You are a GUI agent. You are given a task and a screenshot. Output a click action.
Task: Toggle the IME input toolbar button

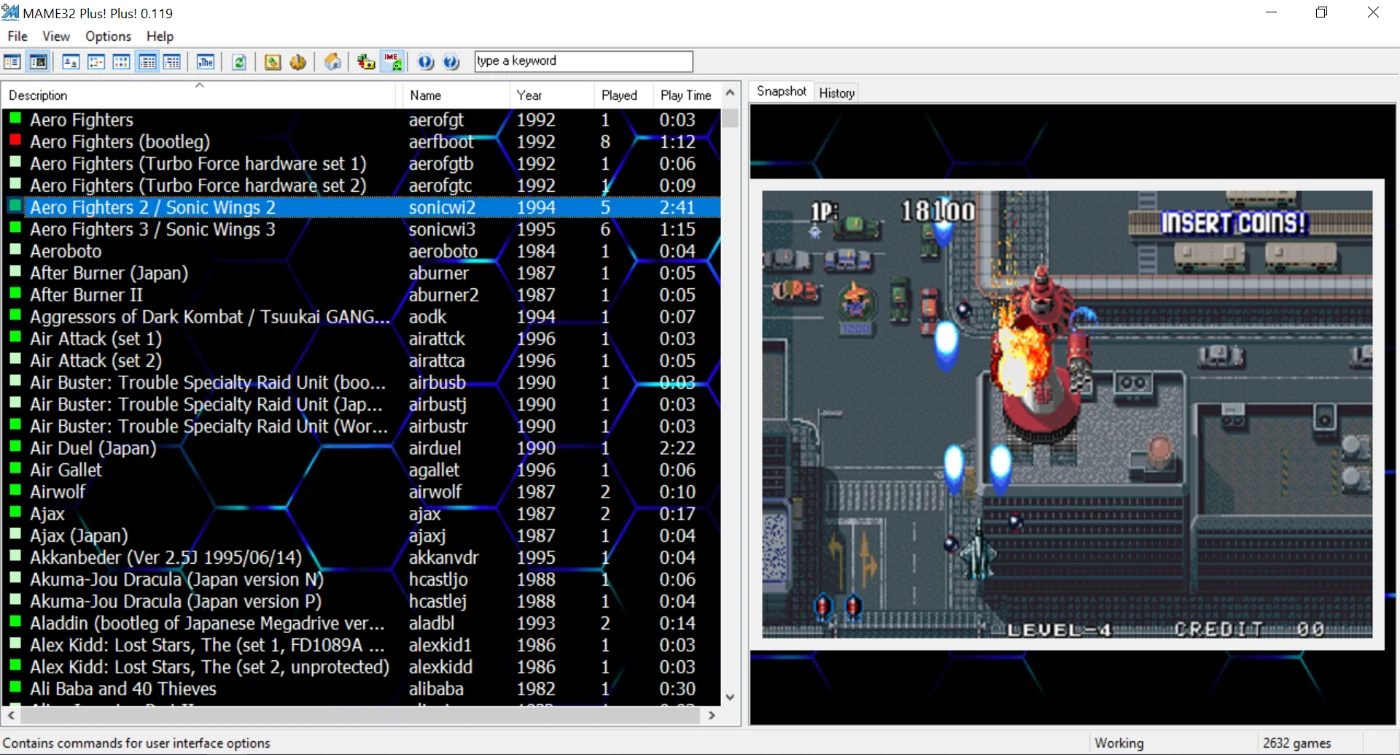[392, 62]
